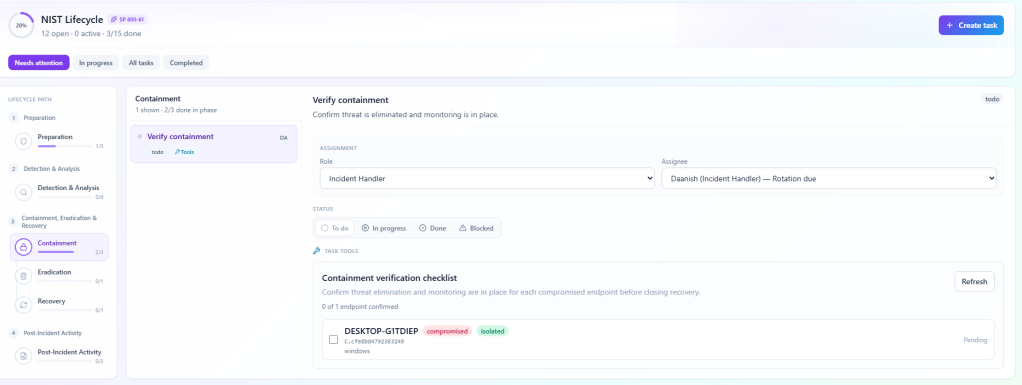This screenshot has width=1022, height=385.
Task: Click the step 4 number circle
Action: (13, 333)
